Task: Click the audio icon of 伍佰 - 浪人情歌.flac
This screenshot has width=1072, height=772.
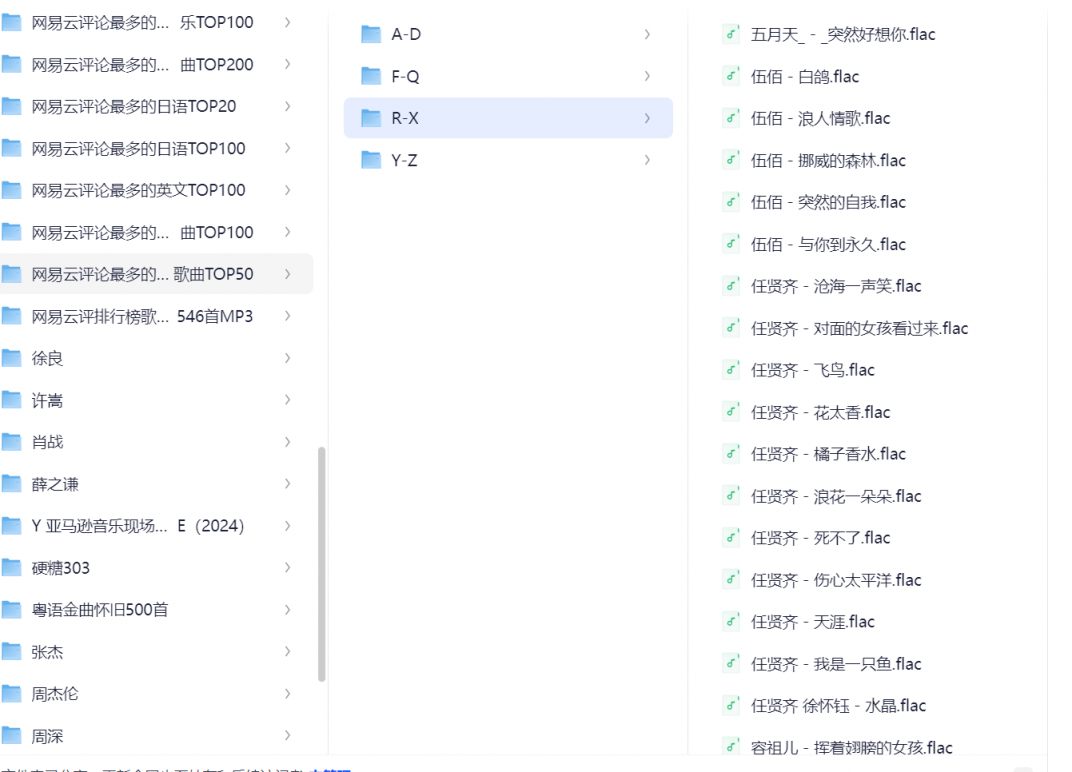Action: pos(731,118)
